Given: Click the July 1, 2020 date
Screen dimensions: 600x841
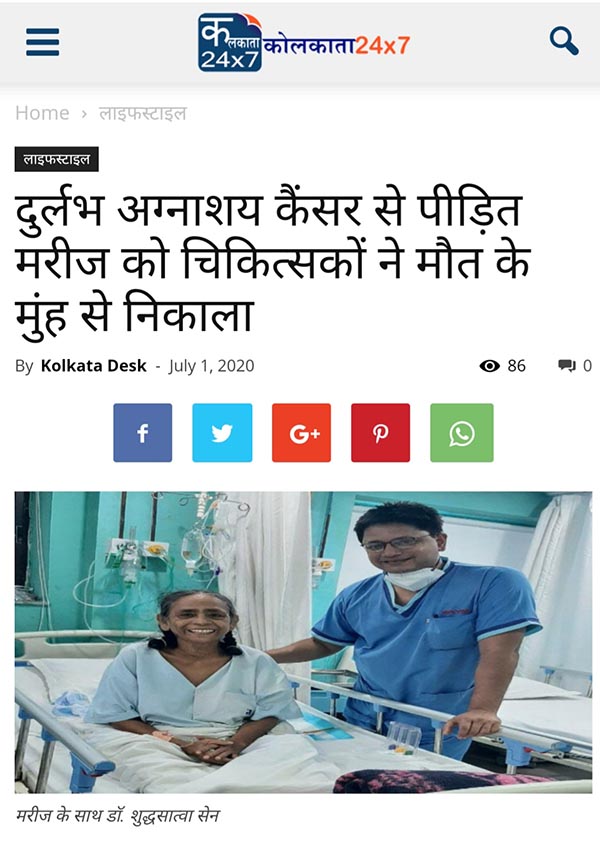Looking at the screenshot, I should [211, 366].
